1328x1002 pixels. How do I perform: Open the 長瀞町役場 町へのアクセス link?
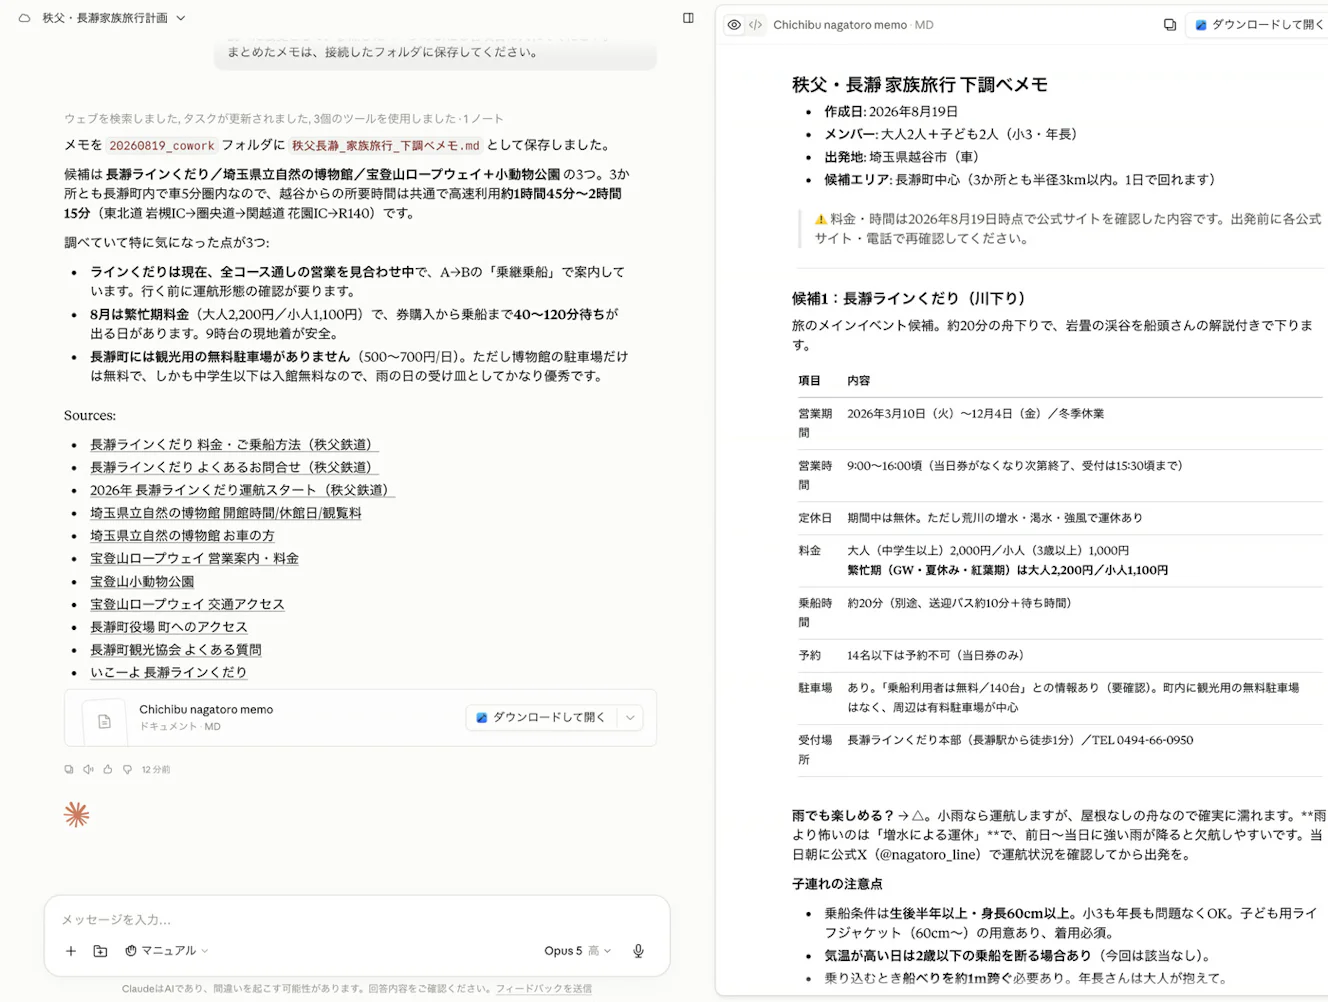169,627
